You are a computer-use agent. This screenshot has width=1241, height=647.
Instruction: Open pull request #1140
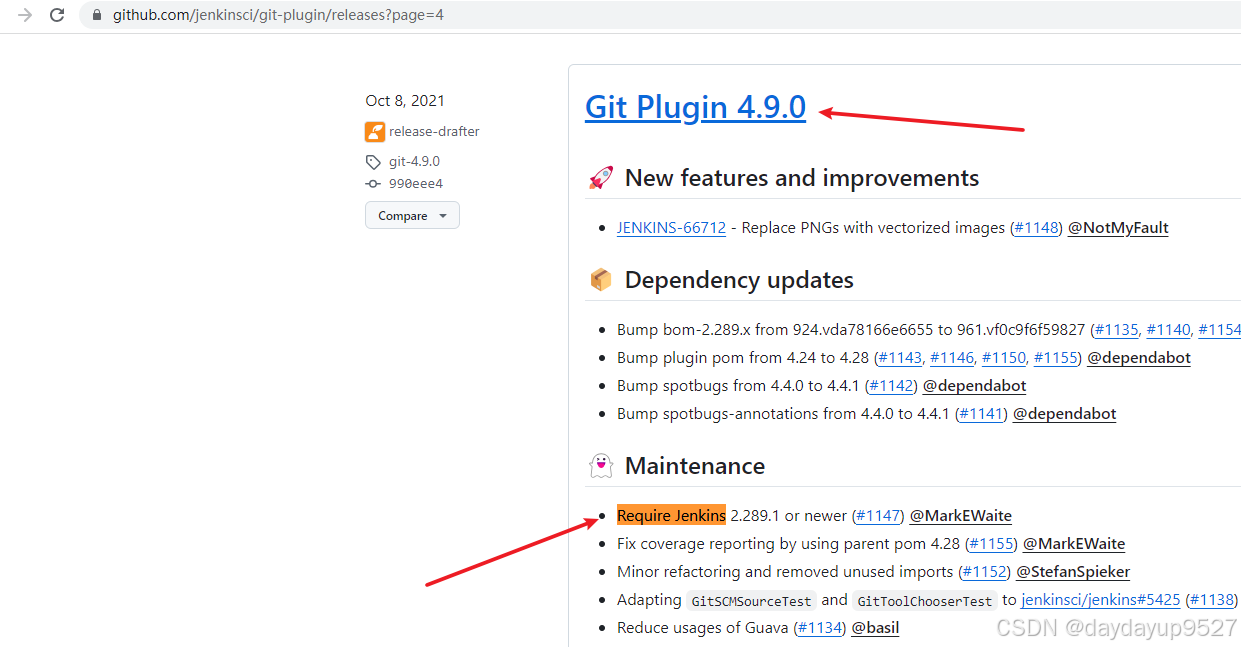pyautogui.click(x=1168, y=330)
